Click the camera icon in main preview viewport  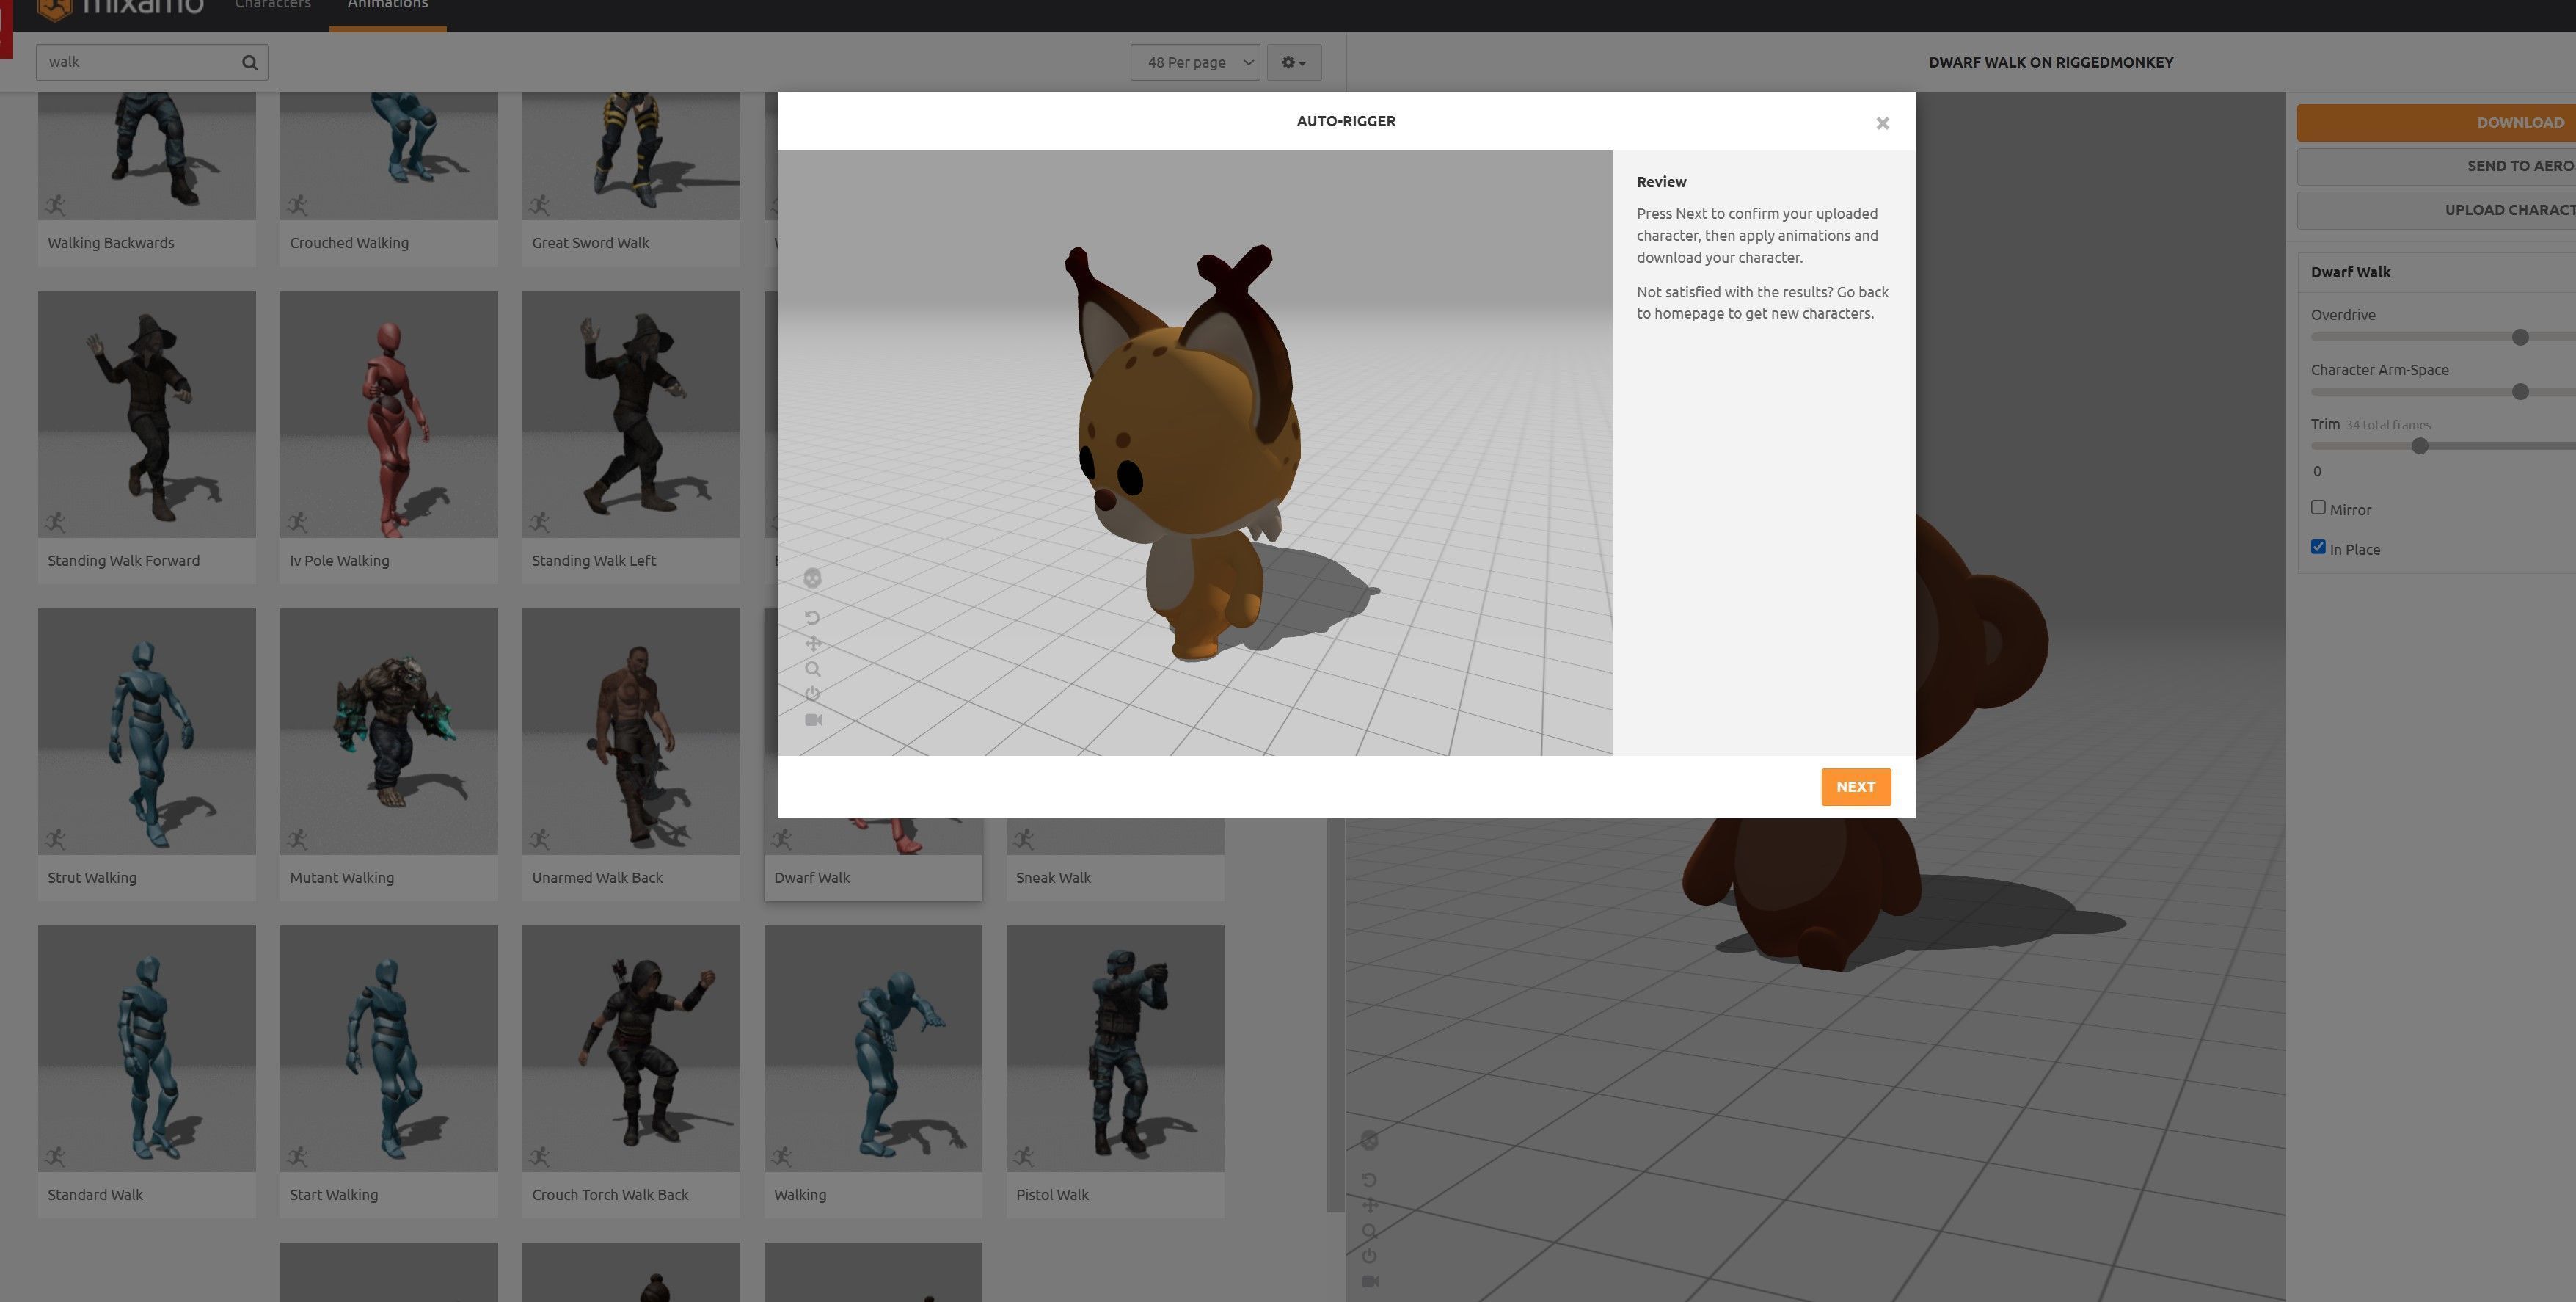pos(1370,1282)
